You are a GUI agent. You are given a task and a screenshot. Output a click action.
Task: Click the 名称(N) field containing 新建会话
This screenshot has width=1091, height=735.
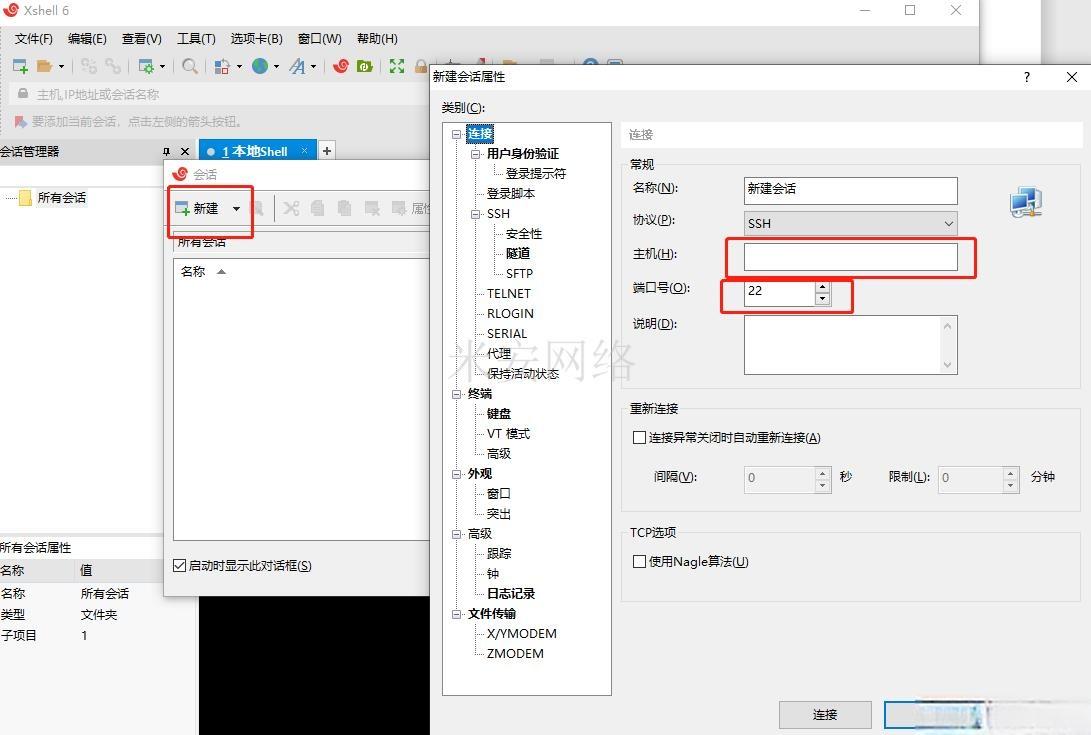(x=850, y=190)
